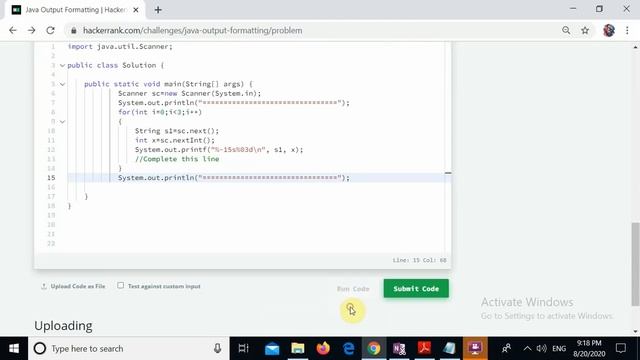Place cursor in the printf format line

(x=219, y=150)
